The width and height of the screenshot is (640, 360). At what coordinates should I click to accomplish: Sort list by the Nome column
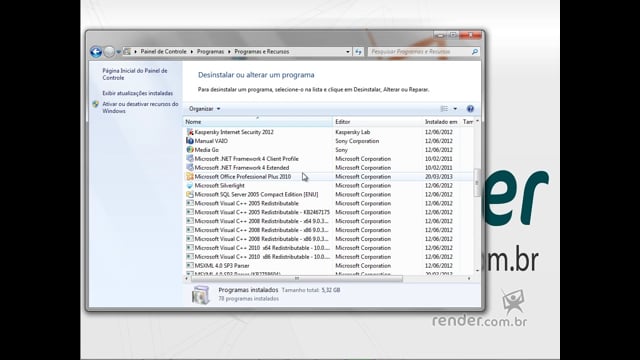click(x=258, y=122)
